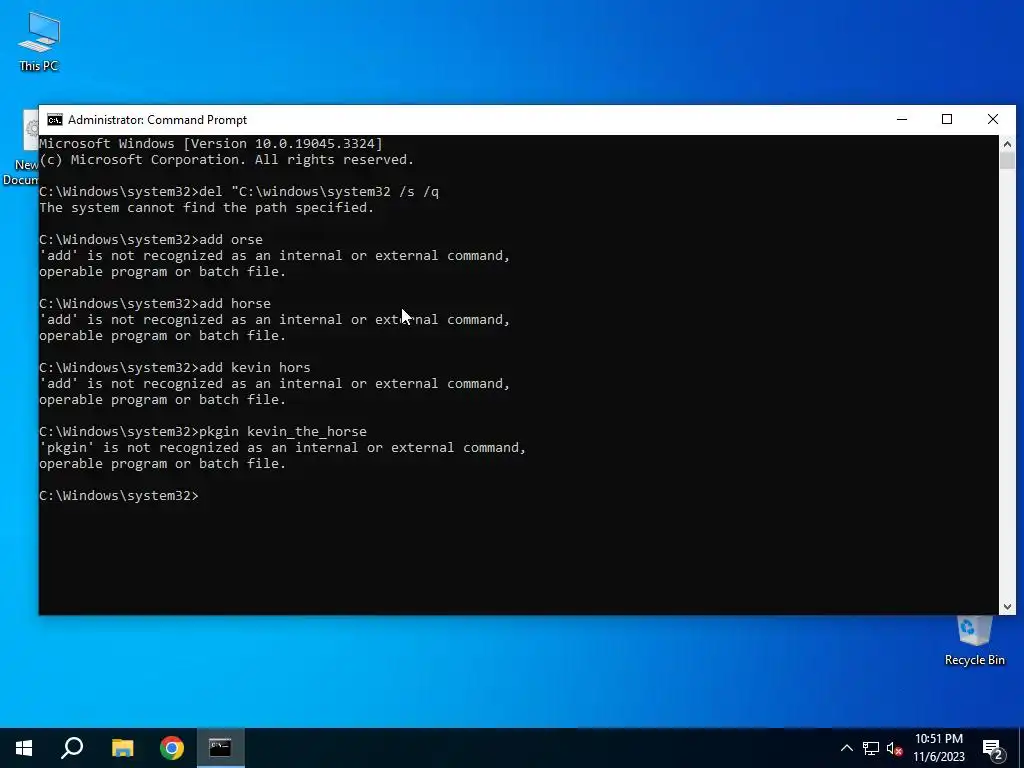The height and width of the screenshot is (768, 1024).
Task: Open network status tray icon
Action: tap(871, 748)
